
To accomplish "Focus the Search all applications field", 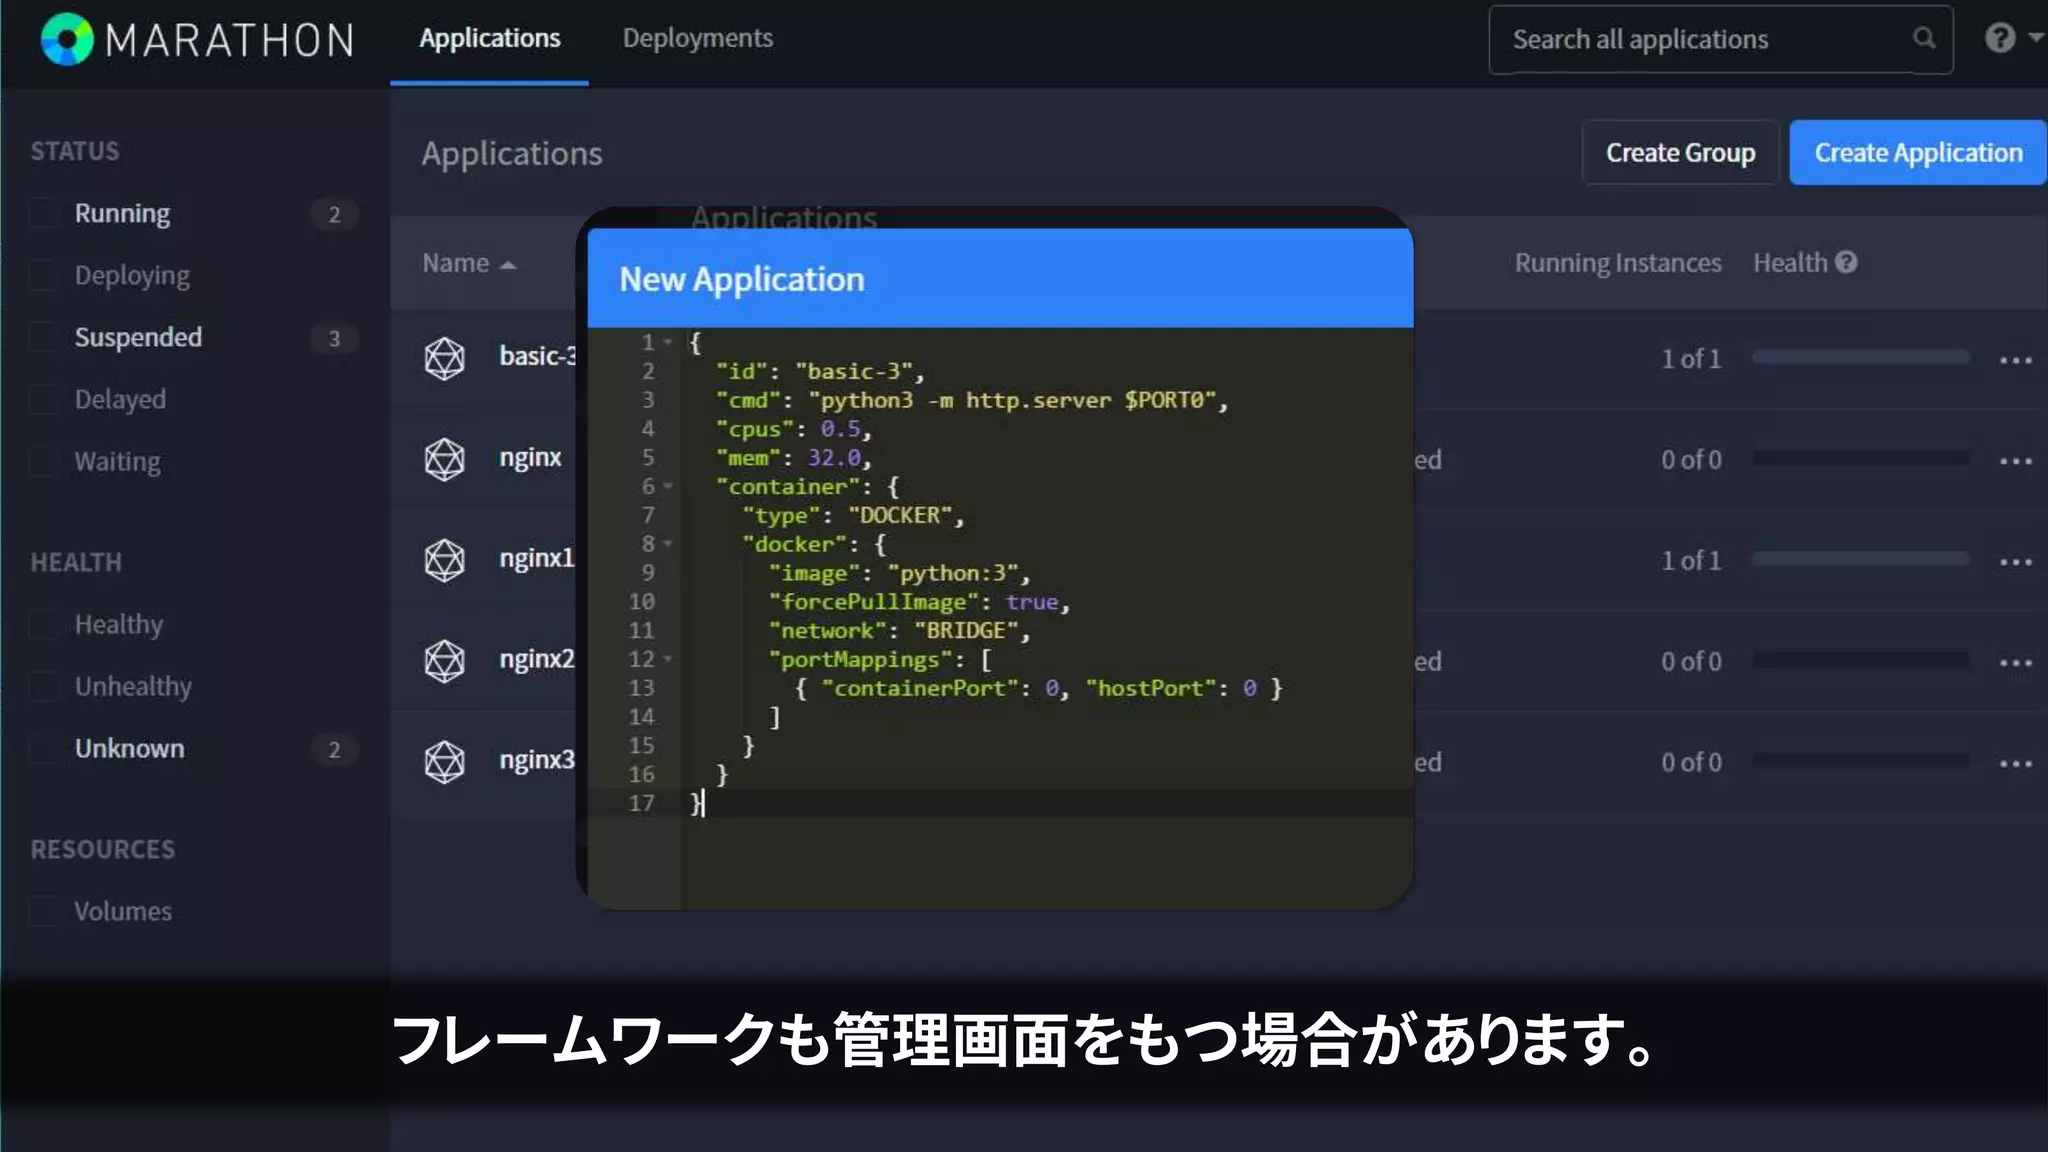I will click(1700, 39).
